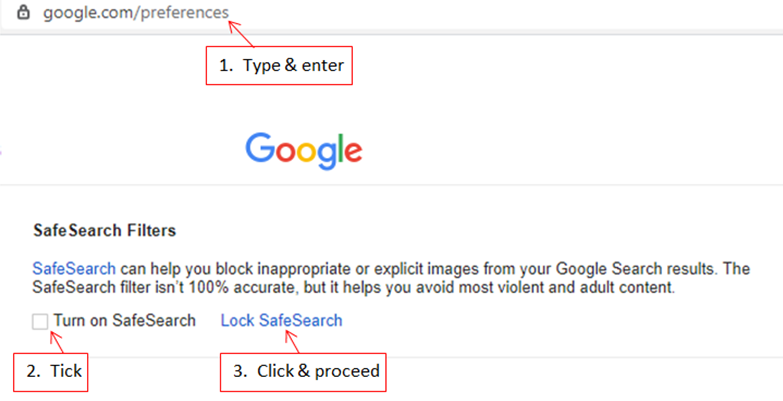The image size is (783, 401).
Task: Tick the Turn on SafeSearch checkbox
Action: tap(40, 322)
